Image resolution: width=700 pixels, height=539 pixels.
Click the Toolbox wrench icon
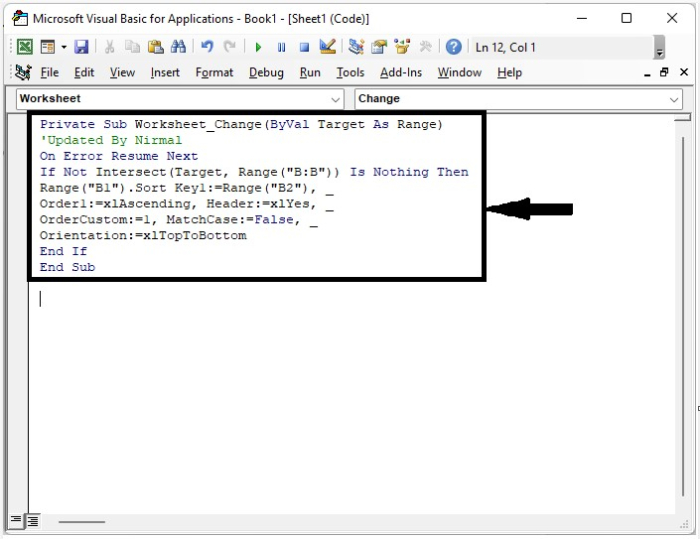tap(425, 47)
